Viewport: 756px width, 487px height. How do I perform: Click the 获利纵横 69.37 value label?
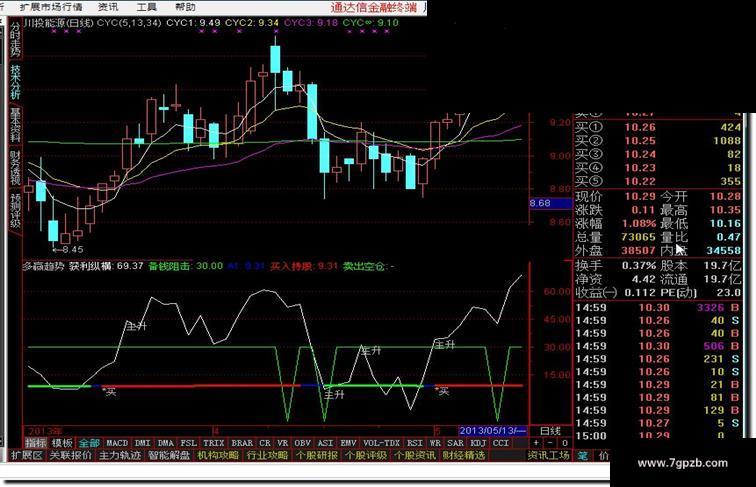point(106,266)
